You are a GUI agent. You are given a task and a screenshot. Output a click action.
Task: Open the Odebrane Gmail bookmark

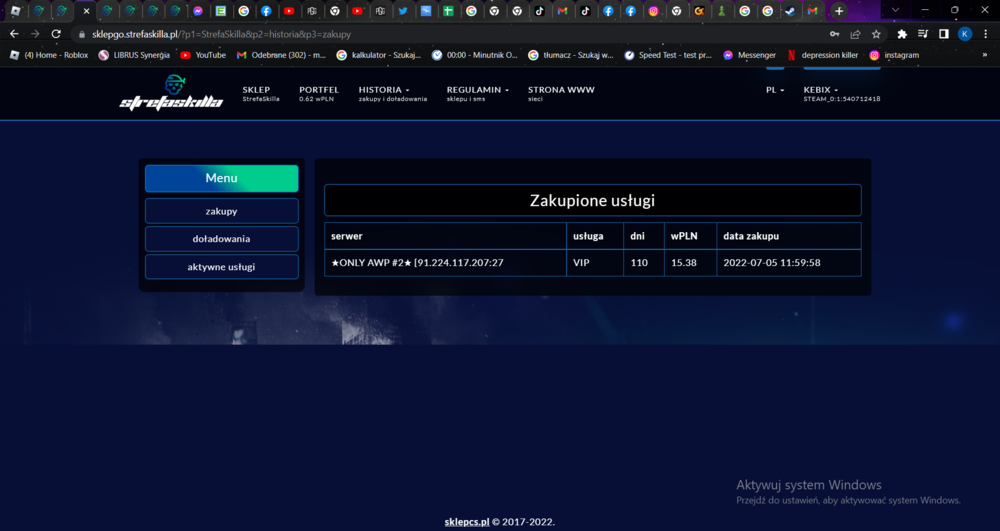(281, 55)
